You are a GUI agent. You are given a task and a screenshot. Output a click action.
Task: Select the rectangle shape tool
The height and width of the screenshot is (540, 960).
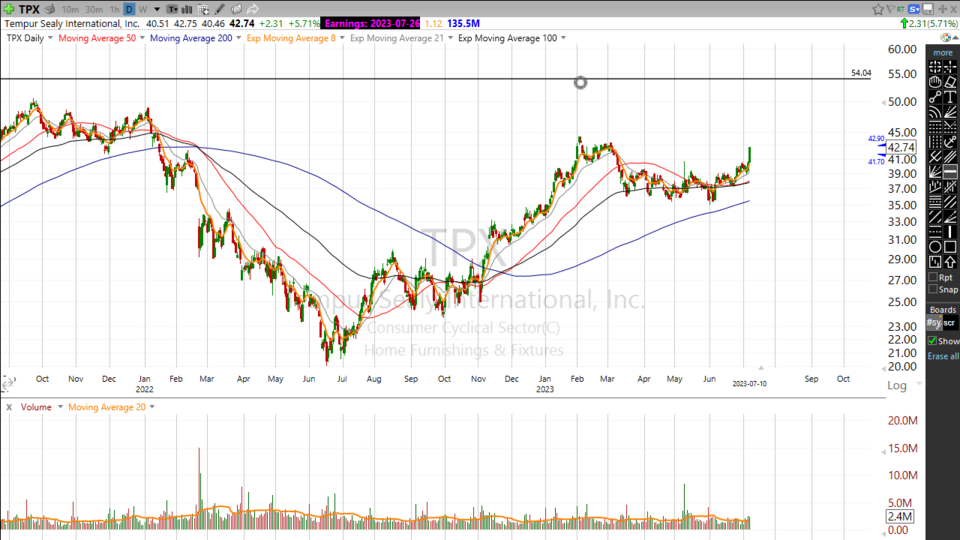pyautogui.click(x=950, y=247)
